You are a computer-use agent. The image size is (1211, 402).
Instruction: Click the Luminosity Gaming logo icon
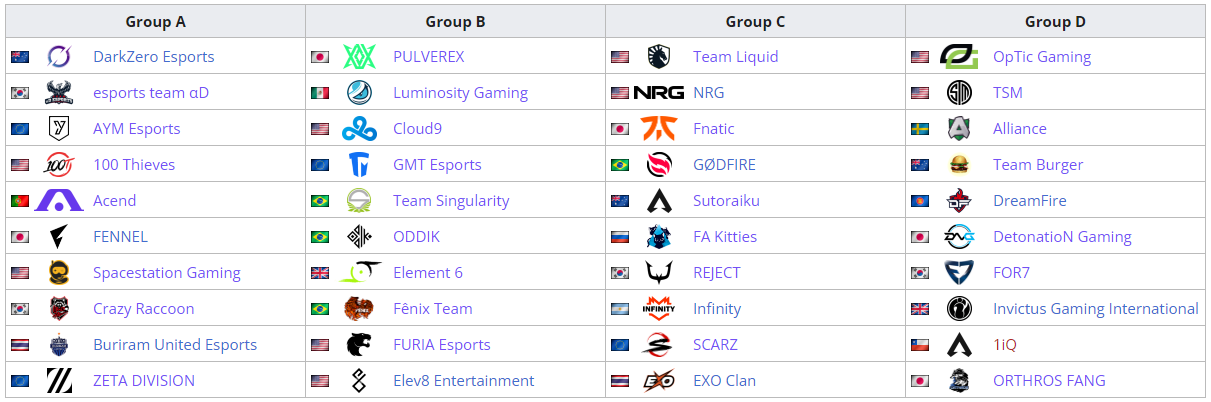[360, 93]
